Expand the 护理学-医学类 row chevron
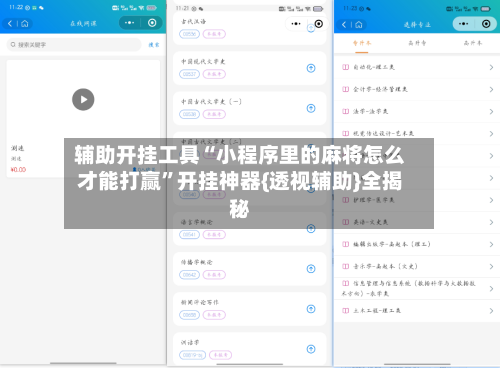500x368 pixels. tap(491, 200)
